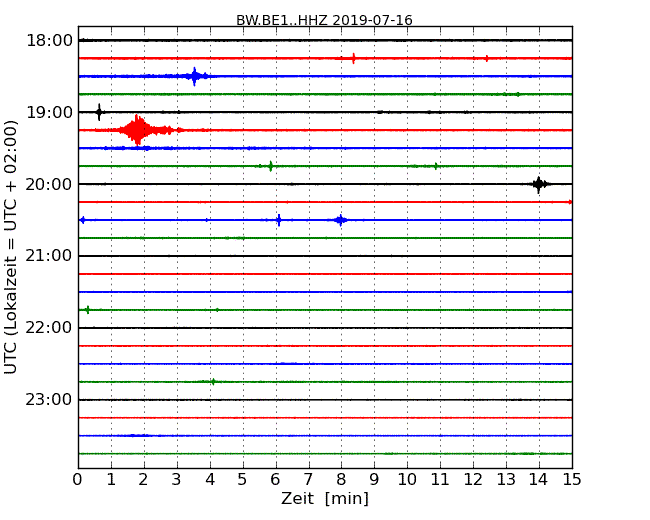
Task: Click x-axis tick label 1
Action: point(111,480)
